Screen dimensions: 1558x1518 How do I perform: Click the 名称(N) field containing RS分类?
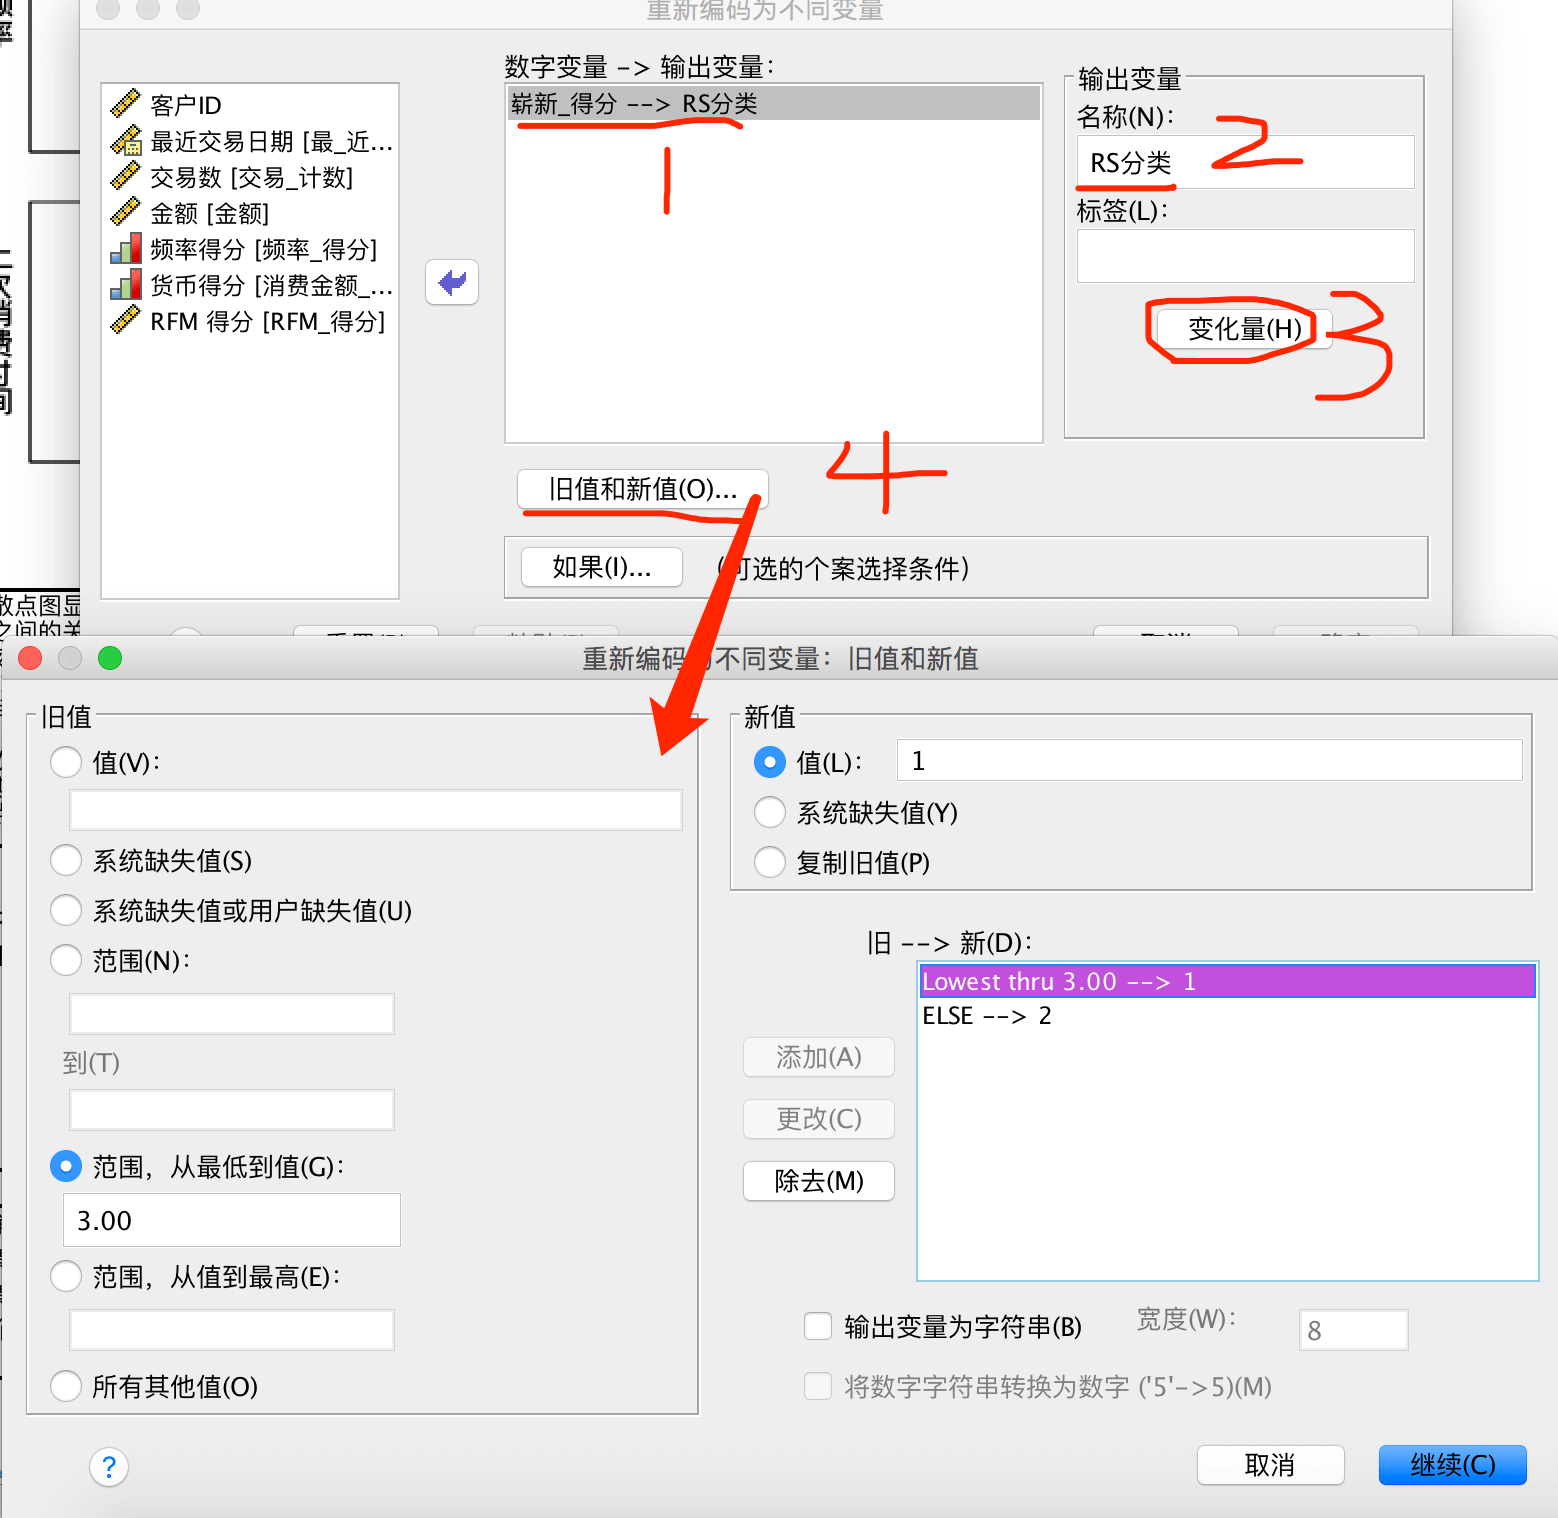1245,162
